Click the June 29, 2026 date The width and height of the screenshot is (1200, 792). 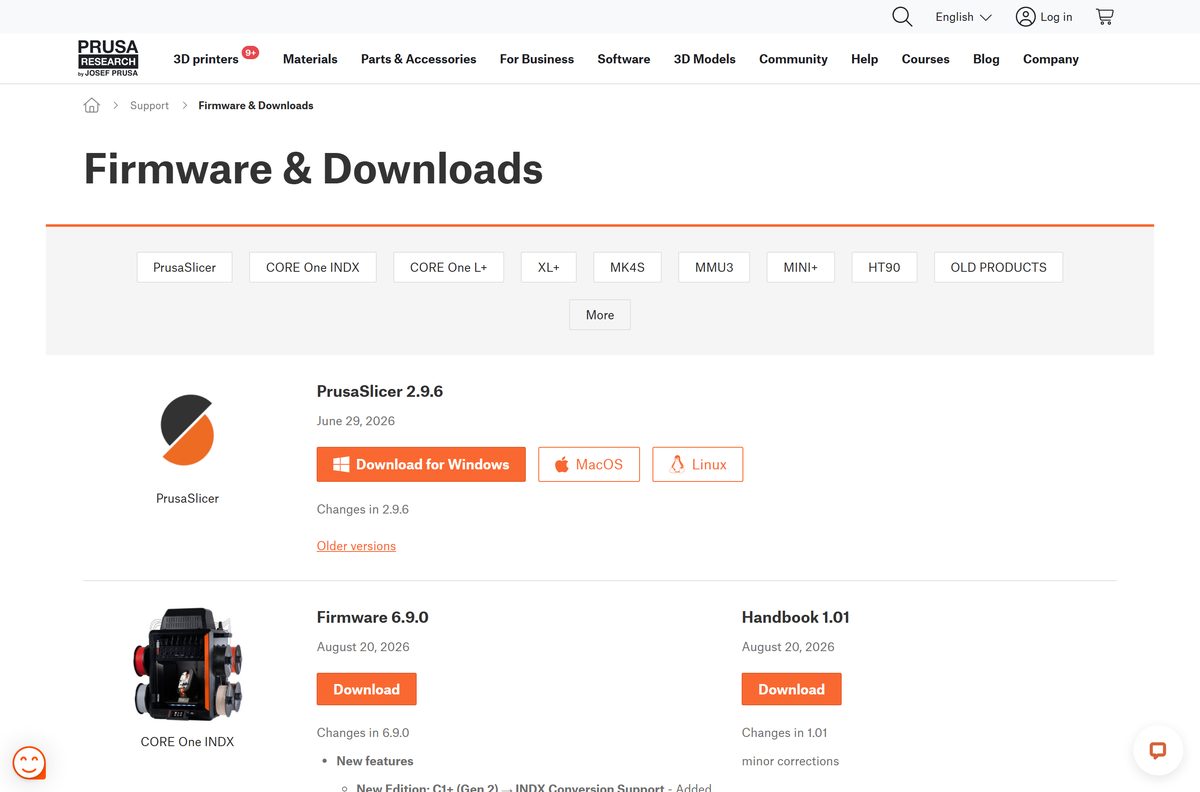tap(356, 421)
